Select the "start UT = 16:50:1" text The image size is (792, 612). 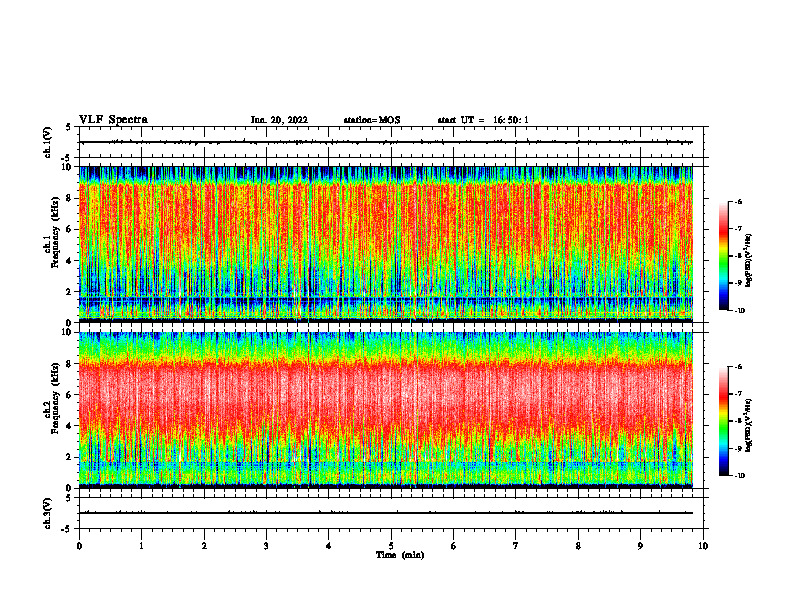tap(483, 120)
